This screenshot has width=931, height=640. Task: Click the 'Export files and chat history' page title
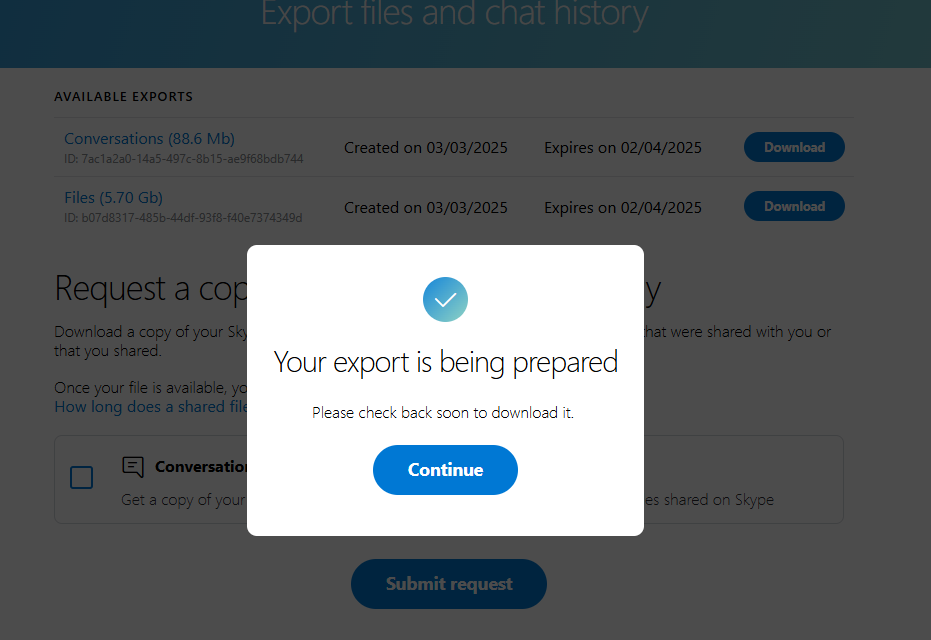click(454, 13)
